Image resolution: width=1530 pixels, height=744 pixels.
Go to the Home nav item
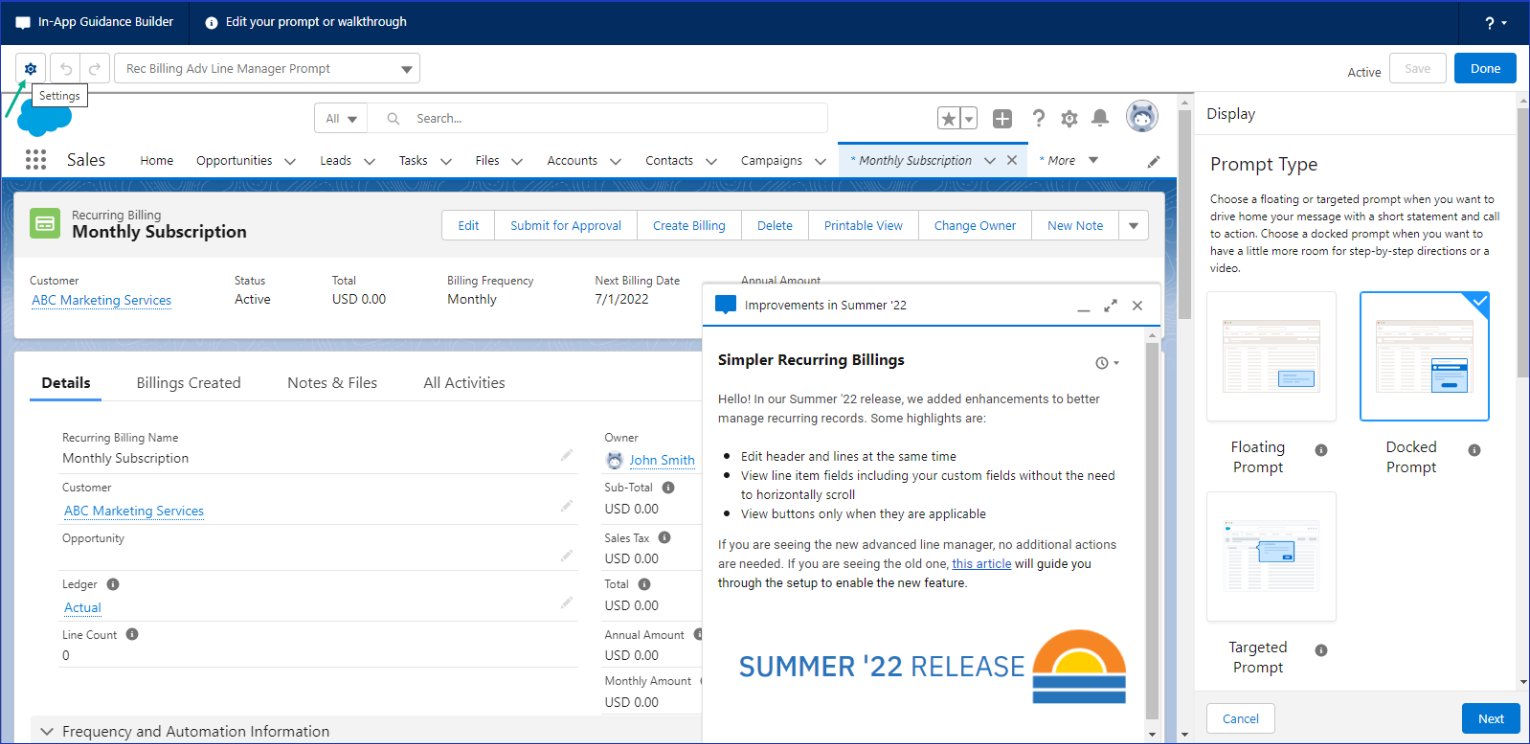pyautogui.click(x=157, y=160)
